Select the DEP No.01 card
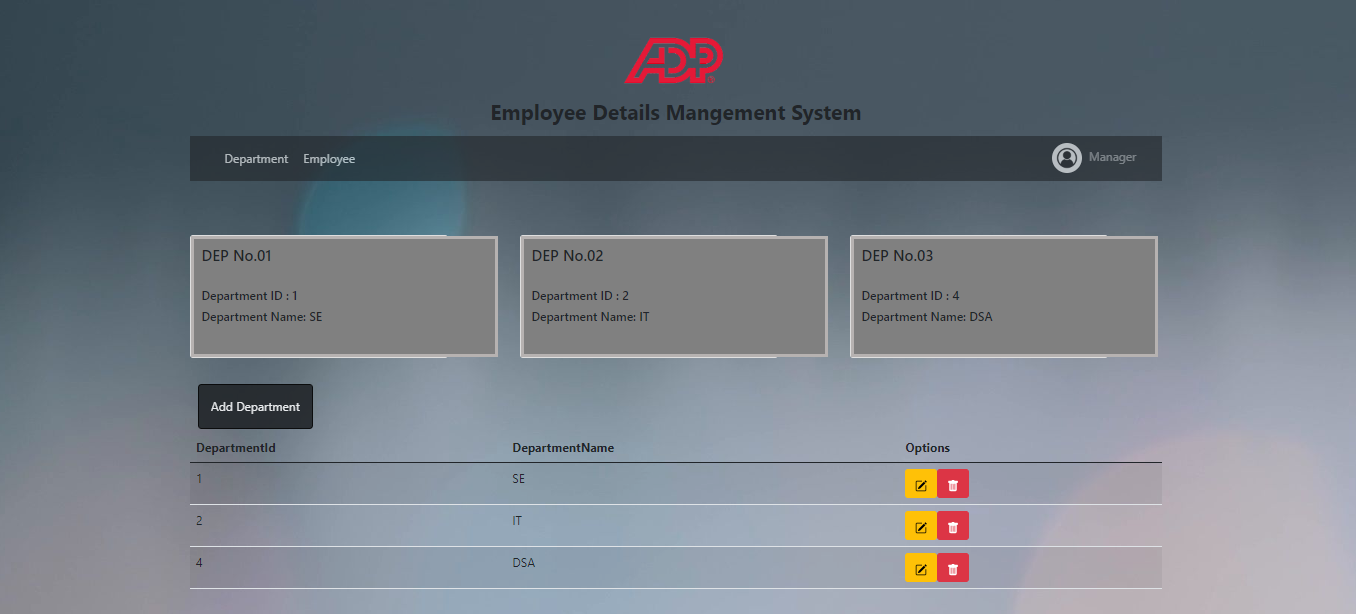The height and width of the screenshot is (614, 1356). point(343,296)
